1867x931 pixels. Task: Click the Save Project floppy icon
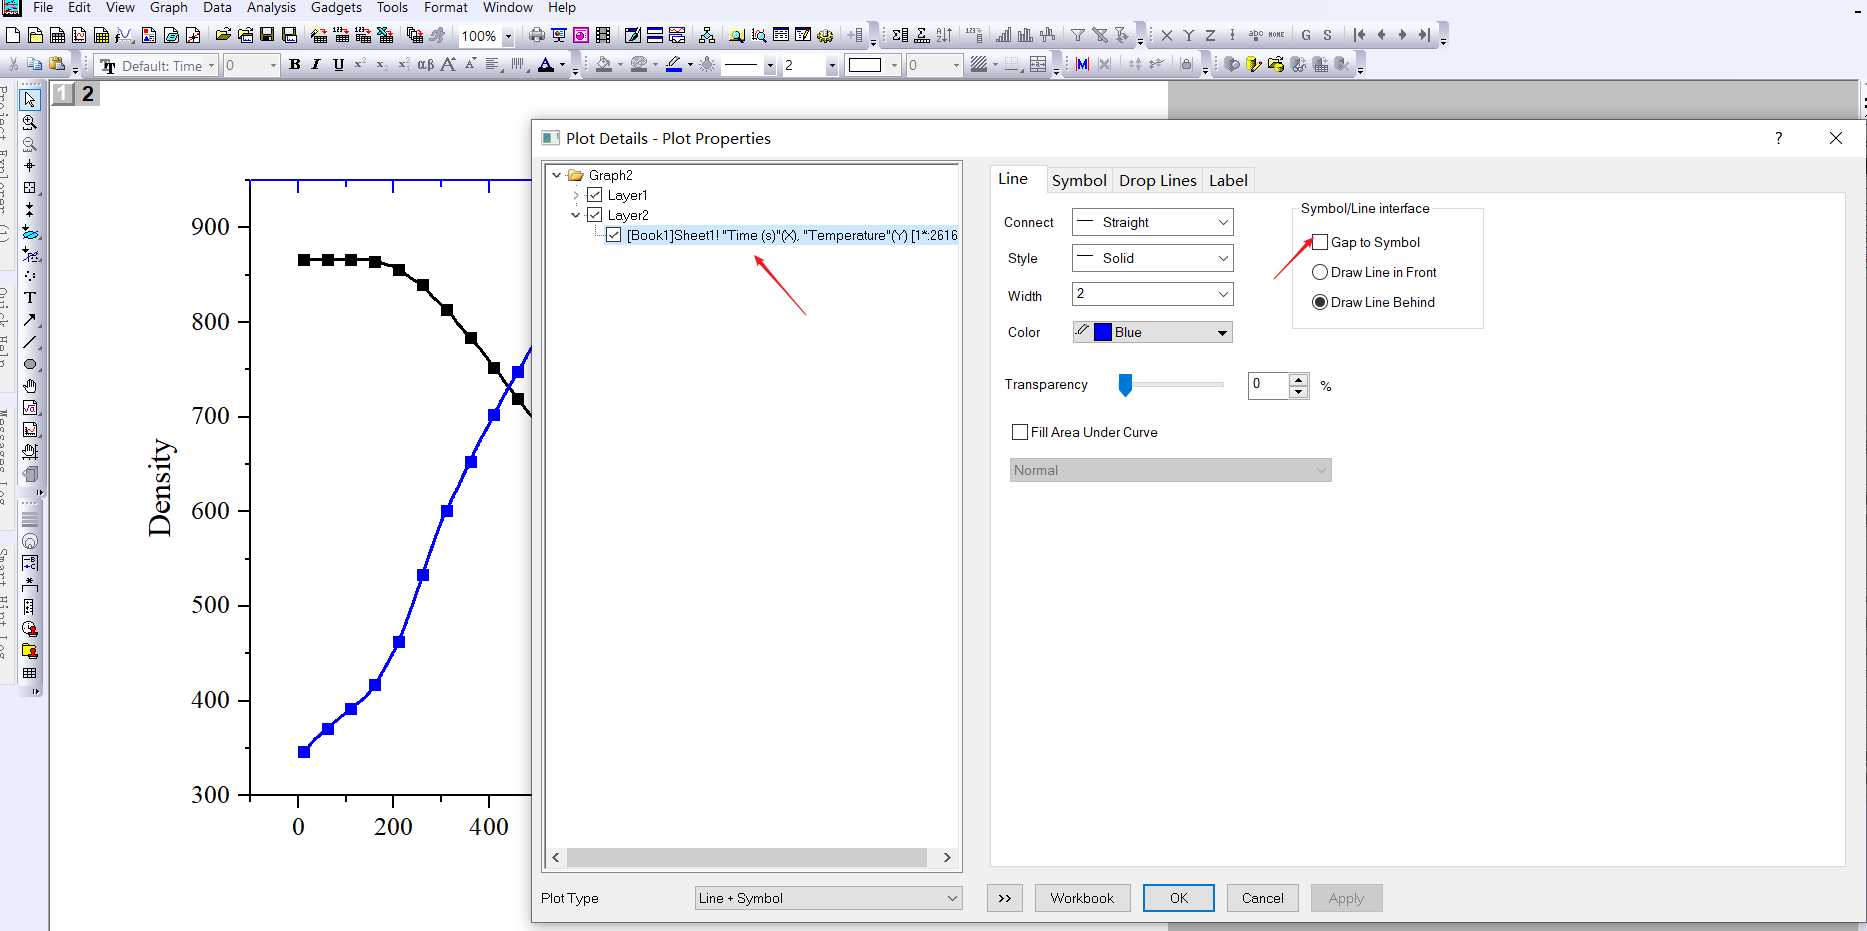pos(267,35)
